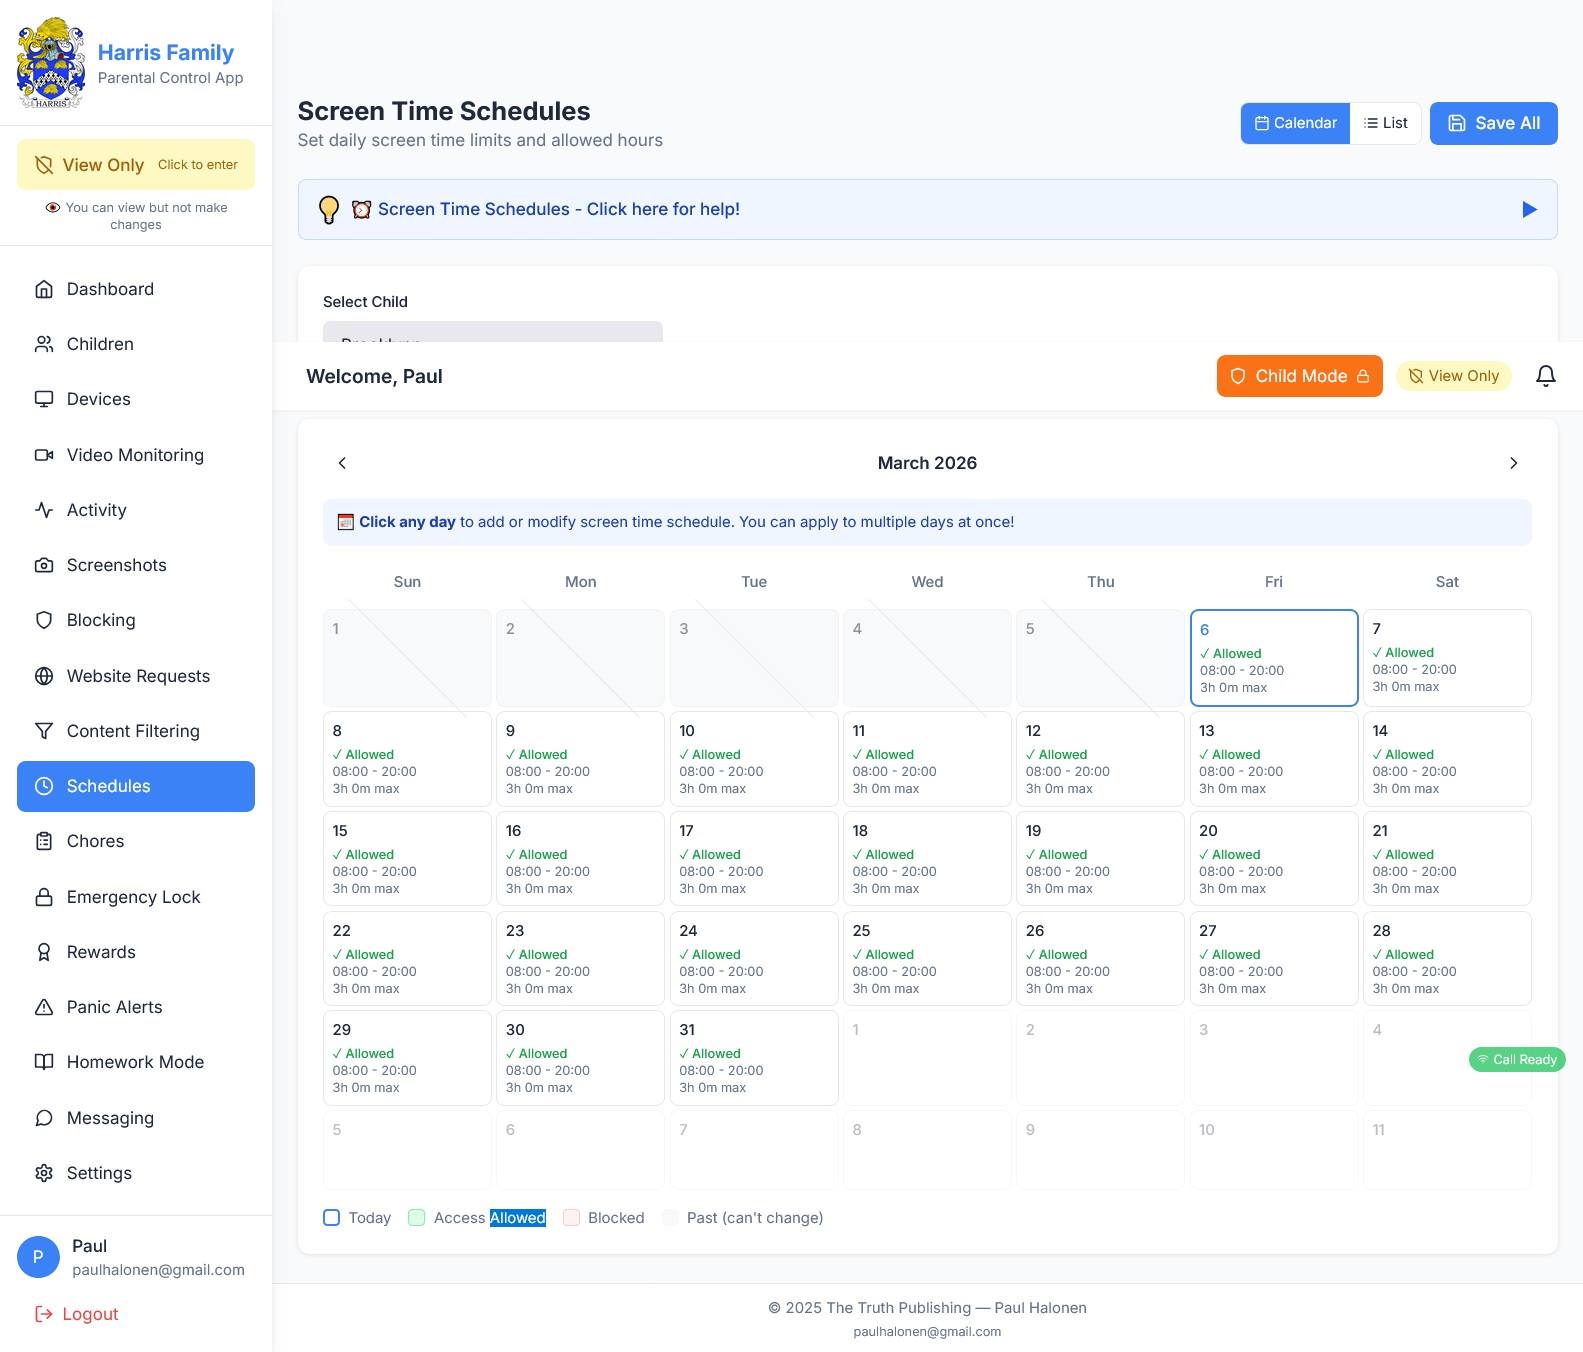1583x1352 pixels.
Task: Open March 8 schedule cell
Action: (407, 759)
